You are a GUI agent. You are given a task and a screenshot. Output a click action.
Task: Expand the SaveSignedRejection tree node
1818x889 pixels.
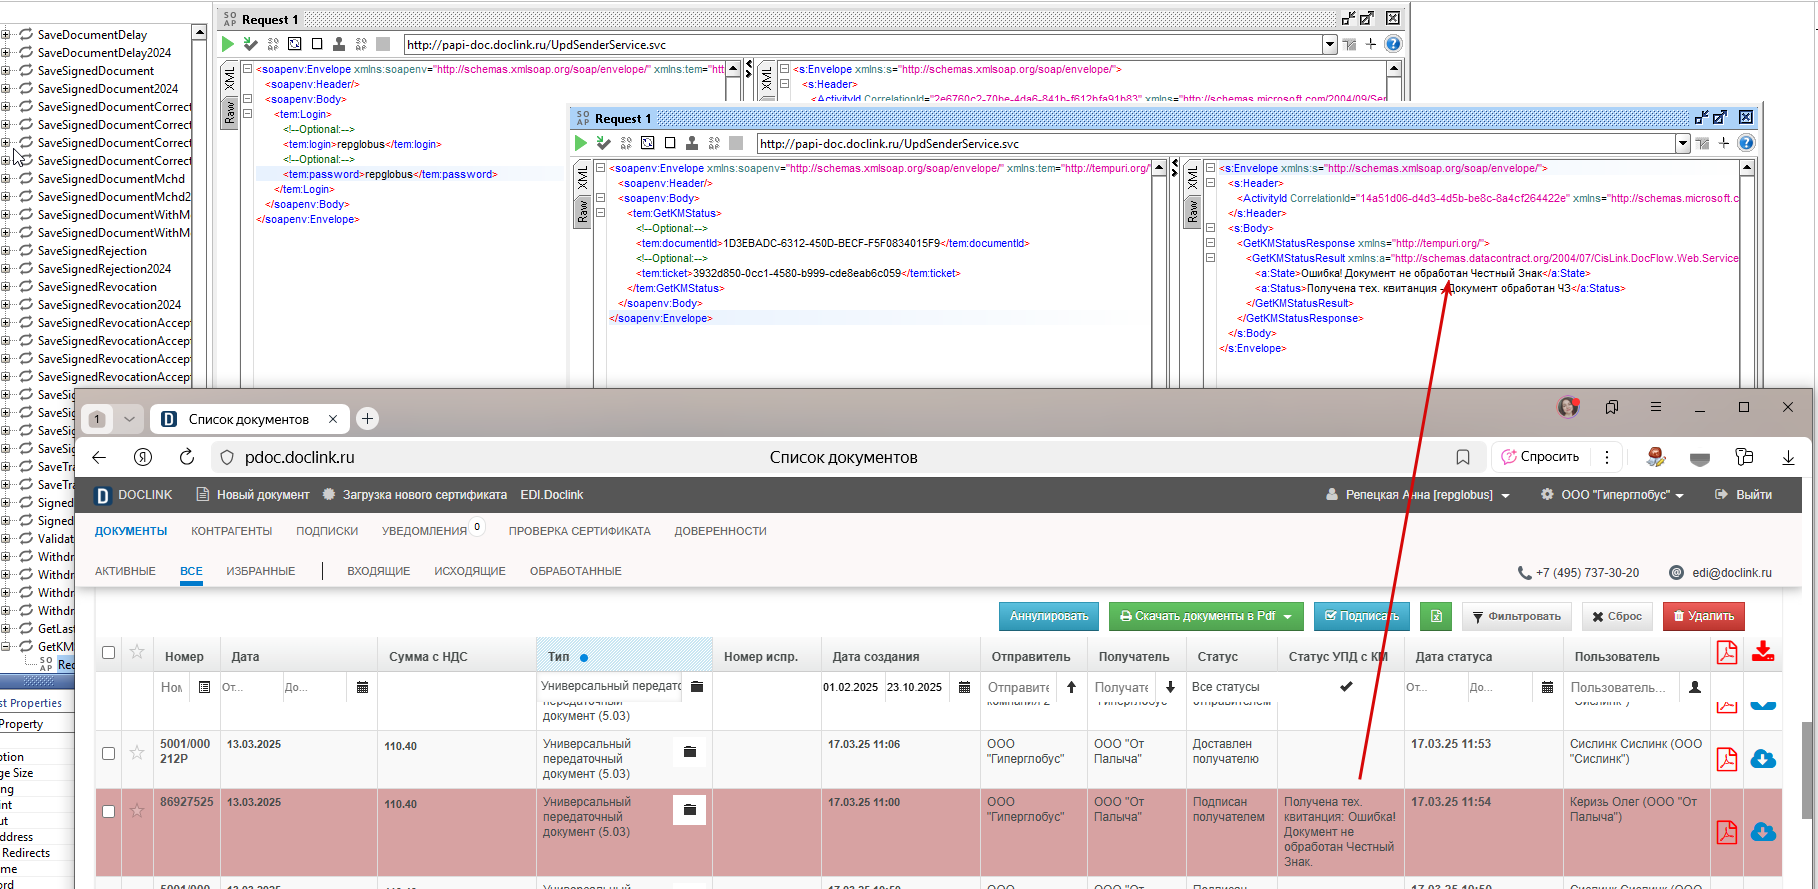point(6,251)
